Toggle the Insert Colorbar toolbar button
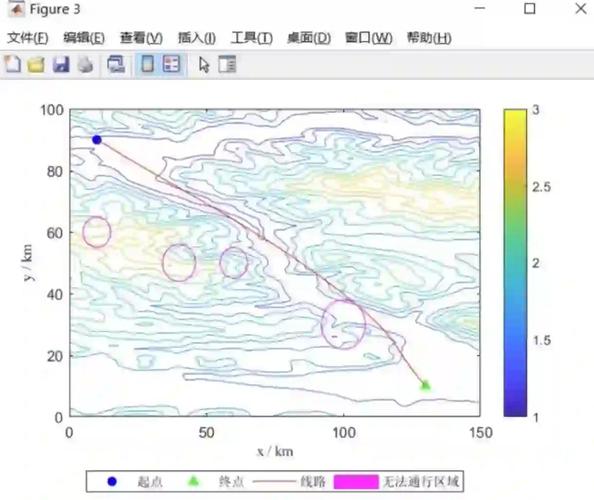Screen dimensions: 594x500 (147, 64)
